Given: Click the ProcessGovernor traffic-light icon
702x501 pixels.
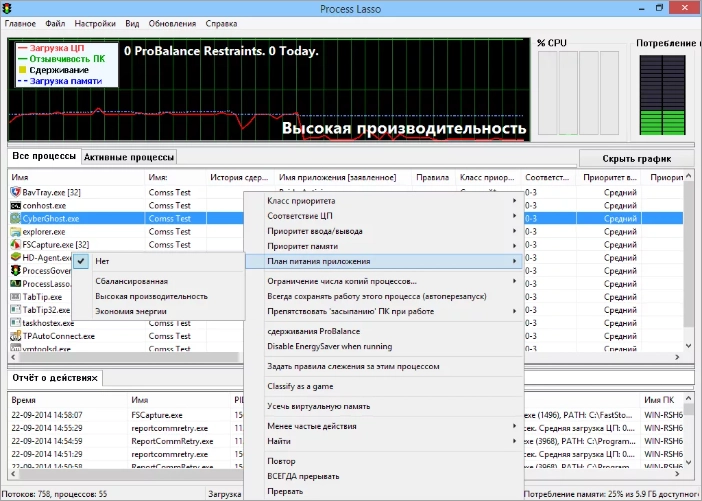Looking at the screenshot, I should [x=16, y=270].
